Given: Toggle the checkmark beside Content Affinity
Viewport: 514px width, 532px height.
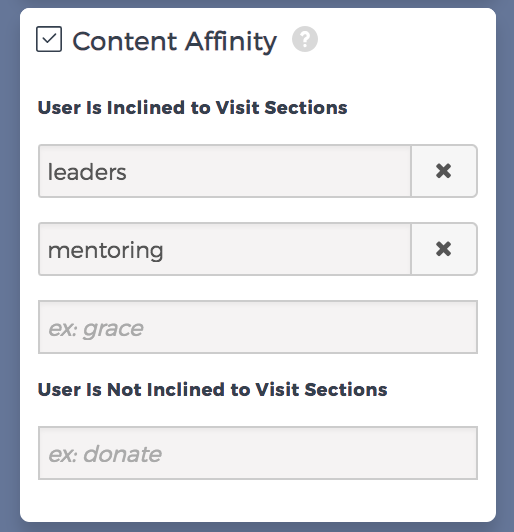Looking at the screenshot, I should point(49,39).
